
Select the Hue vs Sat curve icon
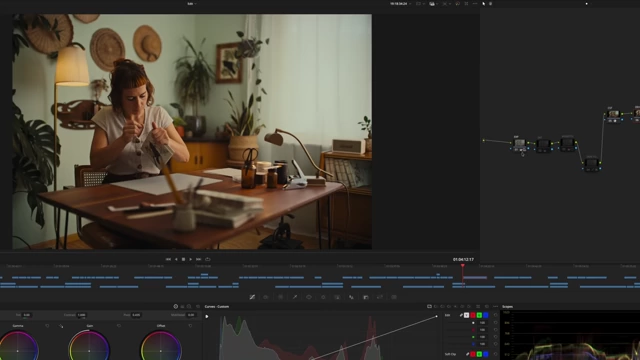[x=442, y=307]
